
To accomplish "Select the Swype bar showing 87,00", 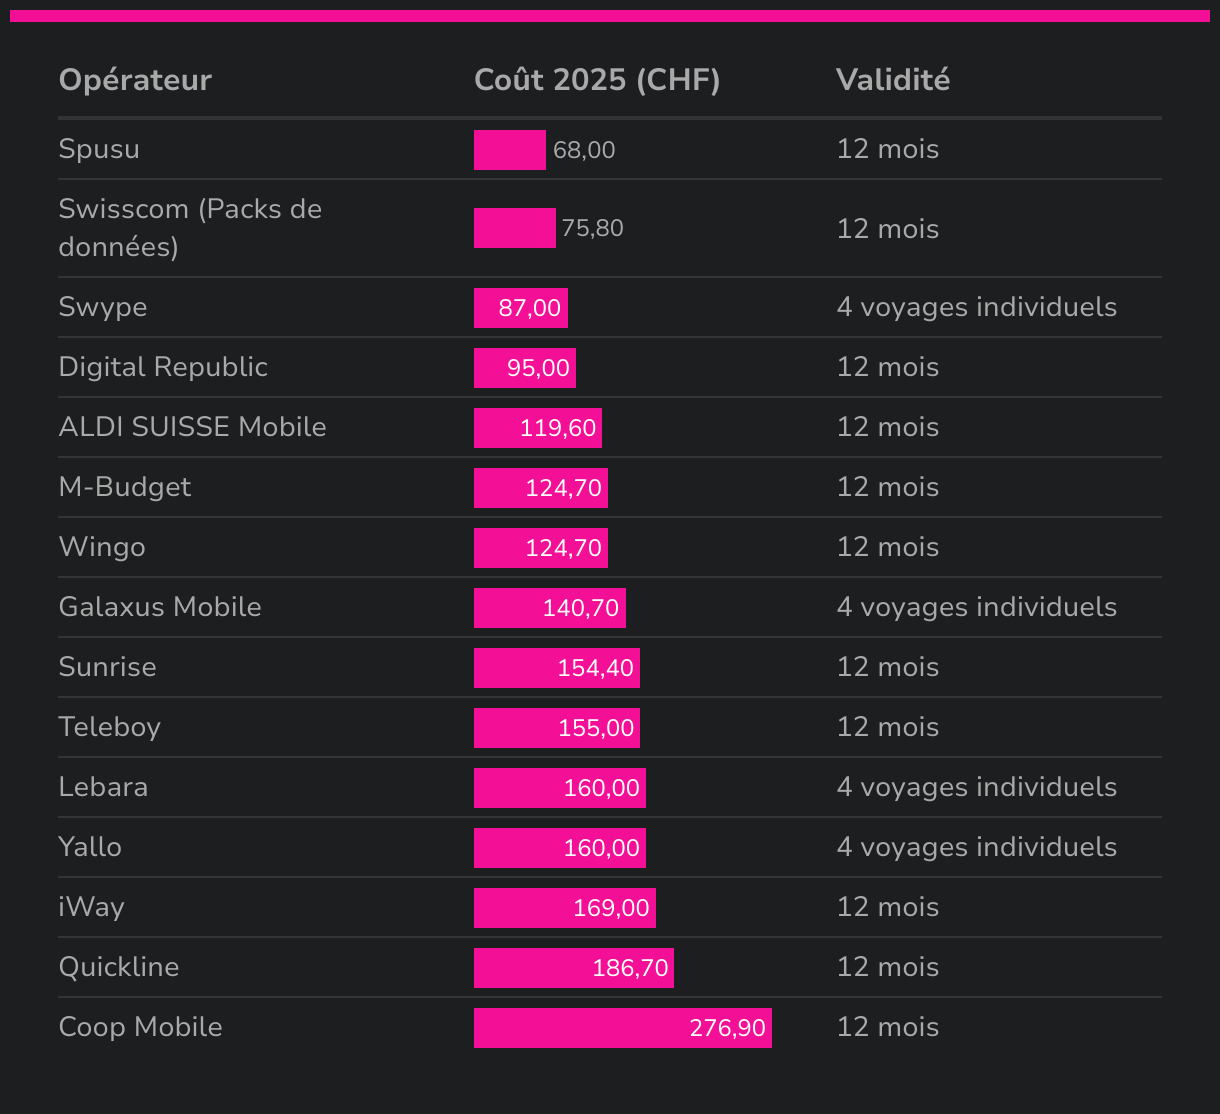I will click(521, 308).
